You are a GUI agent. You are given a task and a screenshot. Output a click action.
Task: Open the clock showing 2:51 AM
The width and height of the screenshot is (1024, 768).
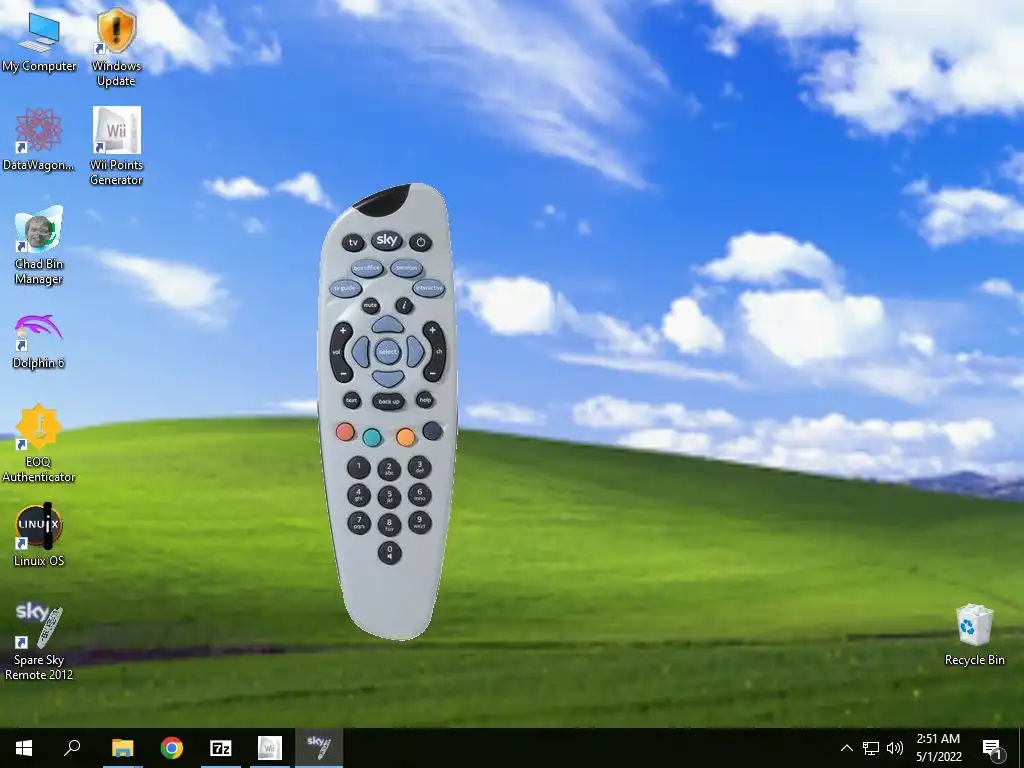tap(938, 748)
